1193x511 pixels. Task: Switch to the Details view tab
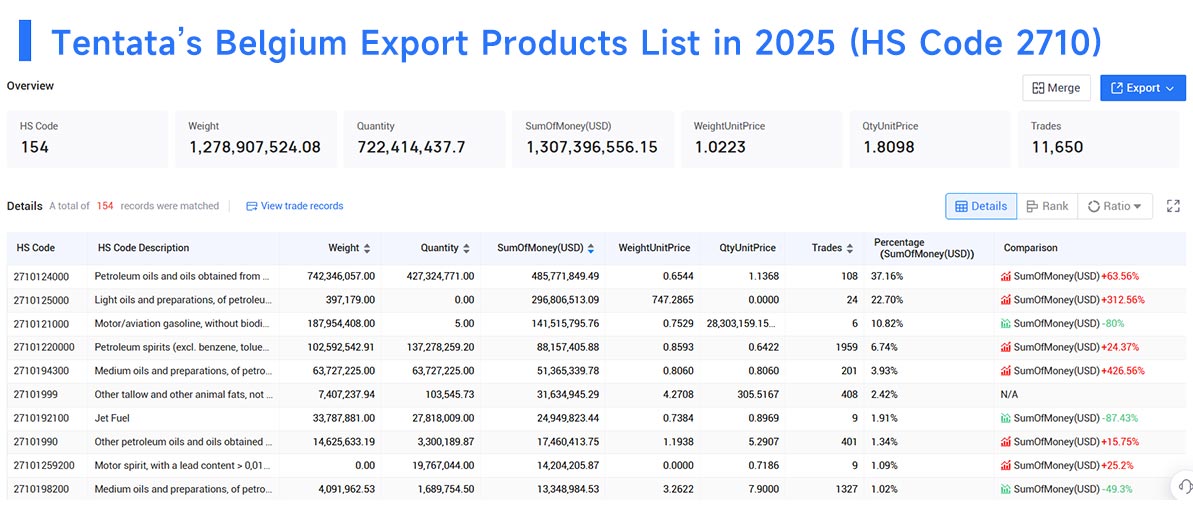pos(981,206)
